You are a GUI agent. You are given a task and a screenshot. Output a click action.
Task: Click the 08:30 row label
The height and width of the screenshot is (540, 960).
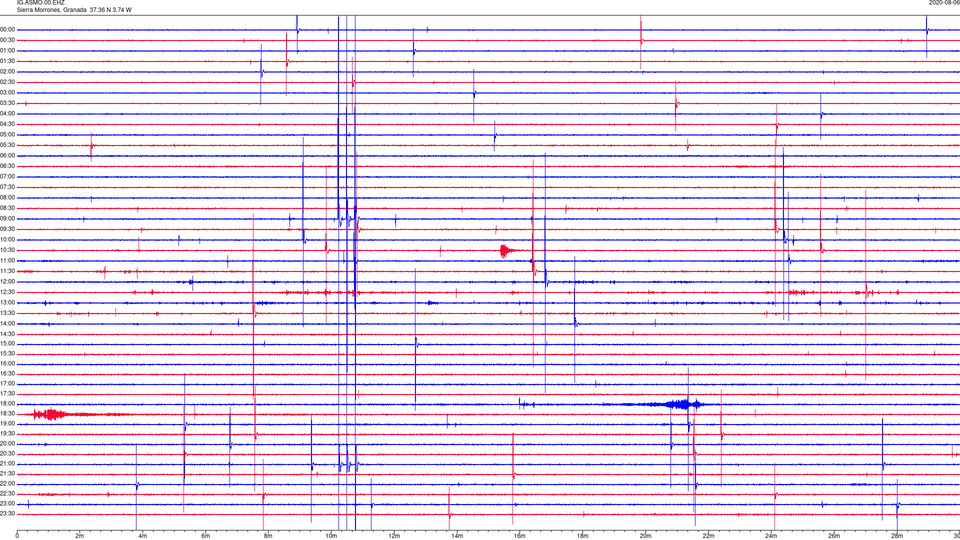coord(8,208)
